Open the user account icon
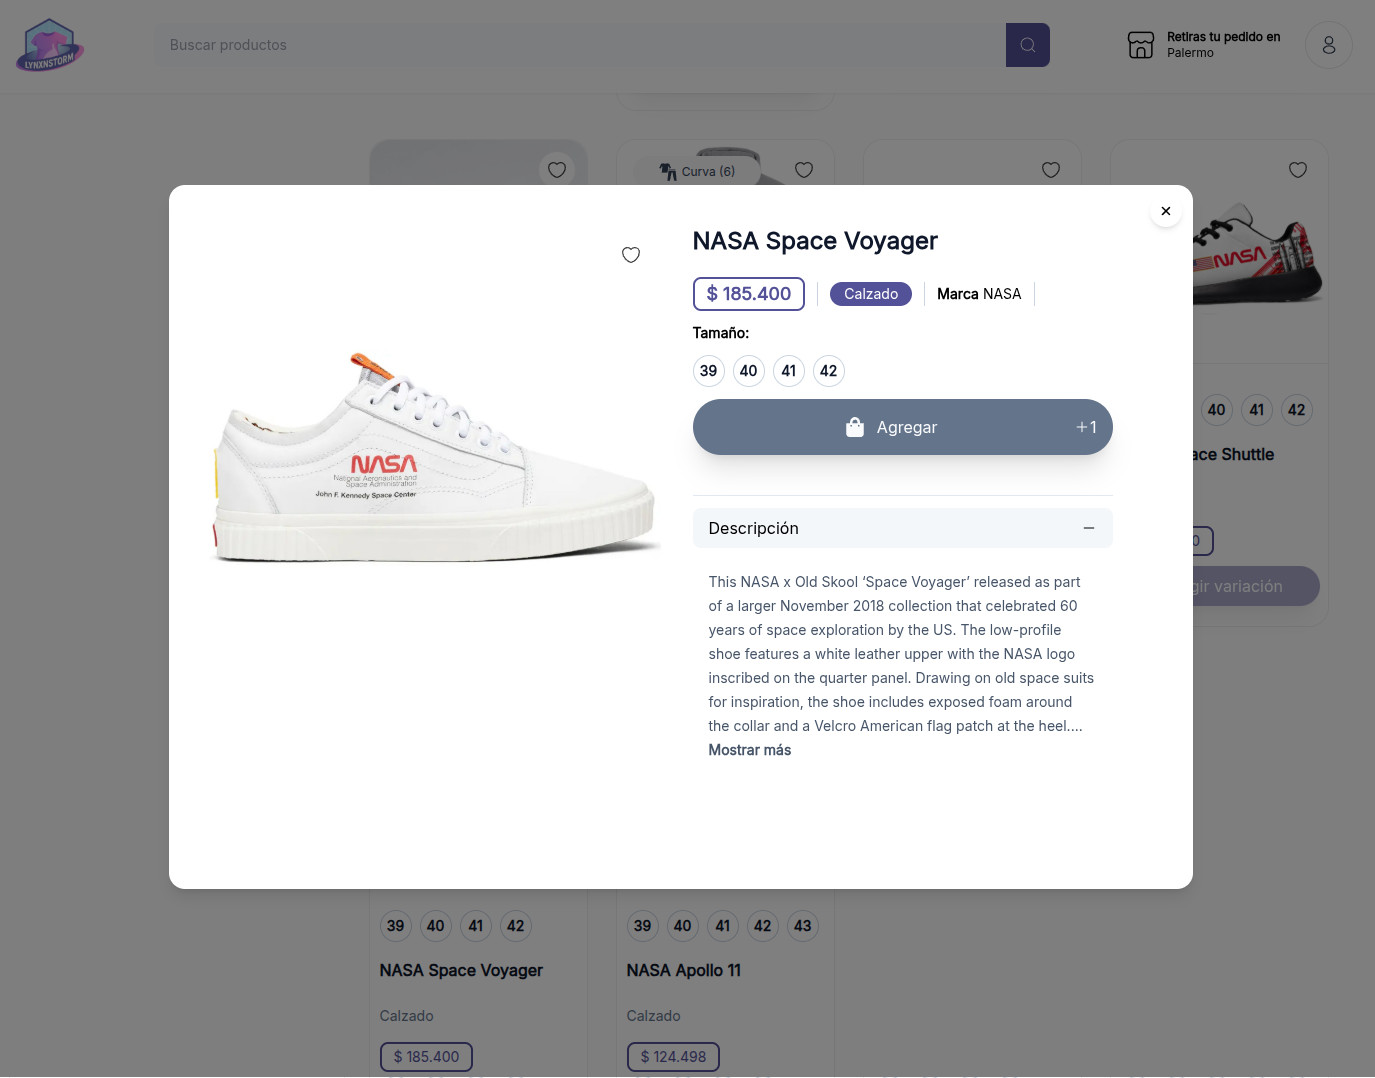1375x1078 pixels. pyautogui.click(x=1328, y=45)
